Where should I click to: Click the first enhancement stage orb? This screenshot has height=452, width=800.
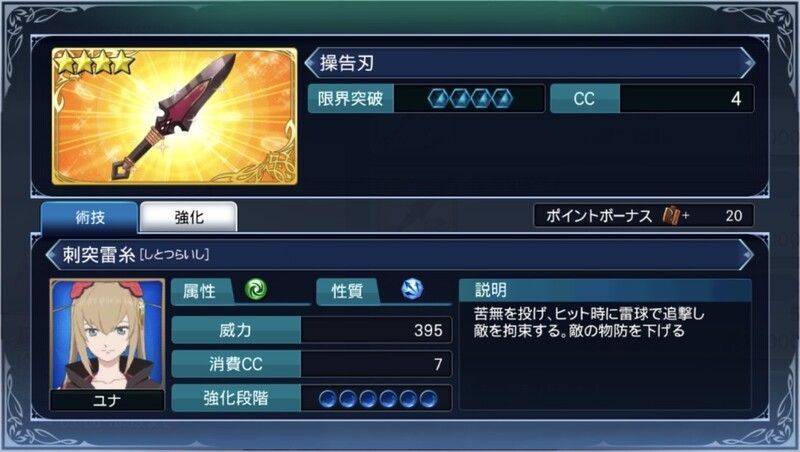pyautogui.click(x=328, y=398)
